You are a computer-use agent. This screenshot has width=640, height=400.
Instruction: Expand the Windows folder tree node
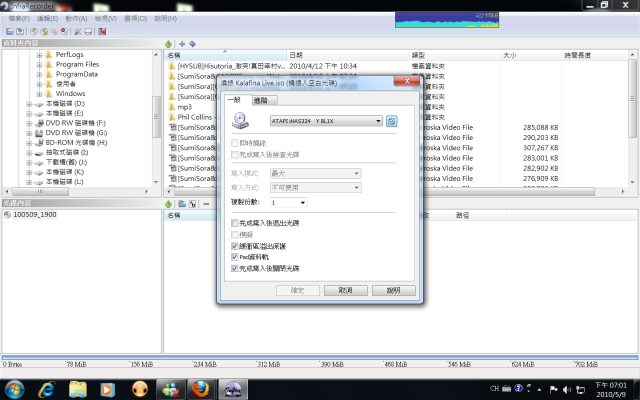(40, 94)
